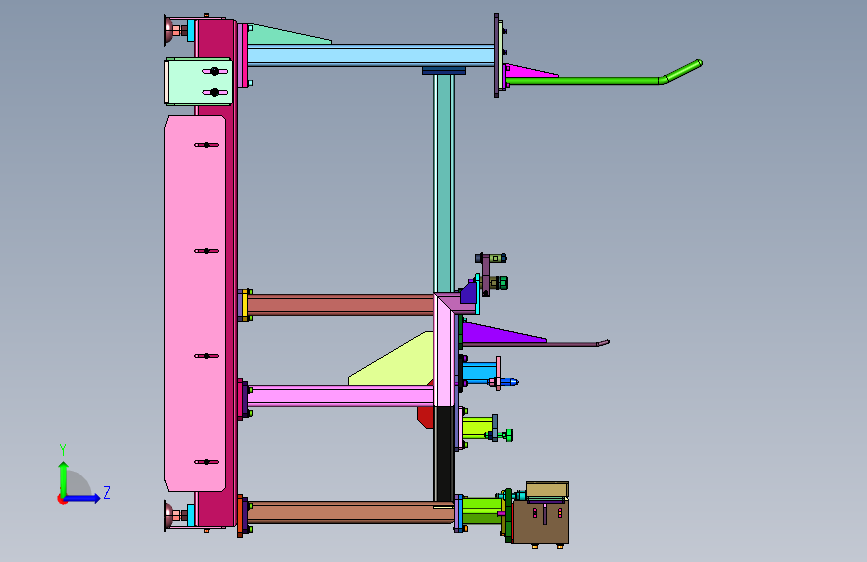Select the sky blue air cylinder body
867x562 pixels.
(x=479, y=371)
